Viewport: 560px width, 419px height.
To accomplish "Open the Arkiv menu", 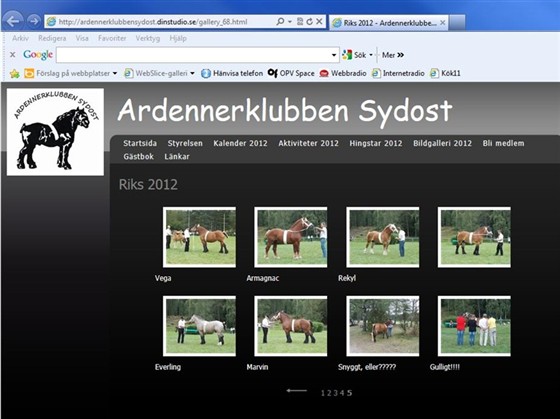I will 20,38.
